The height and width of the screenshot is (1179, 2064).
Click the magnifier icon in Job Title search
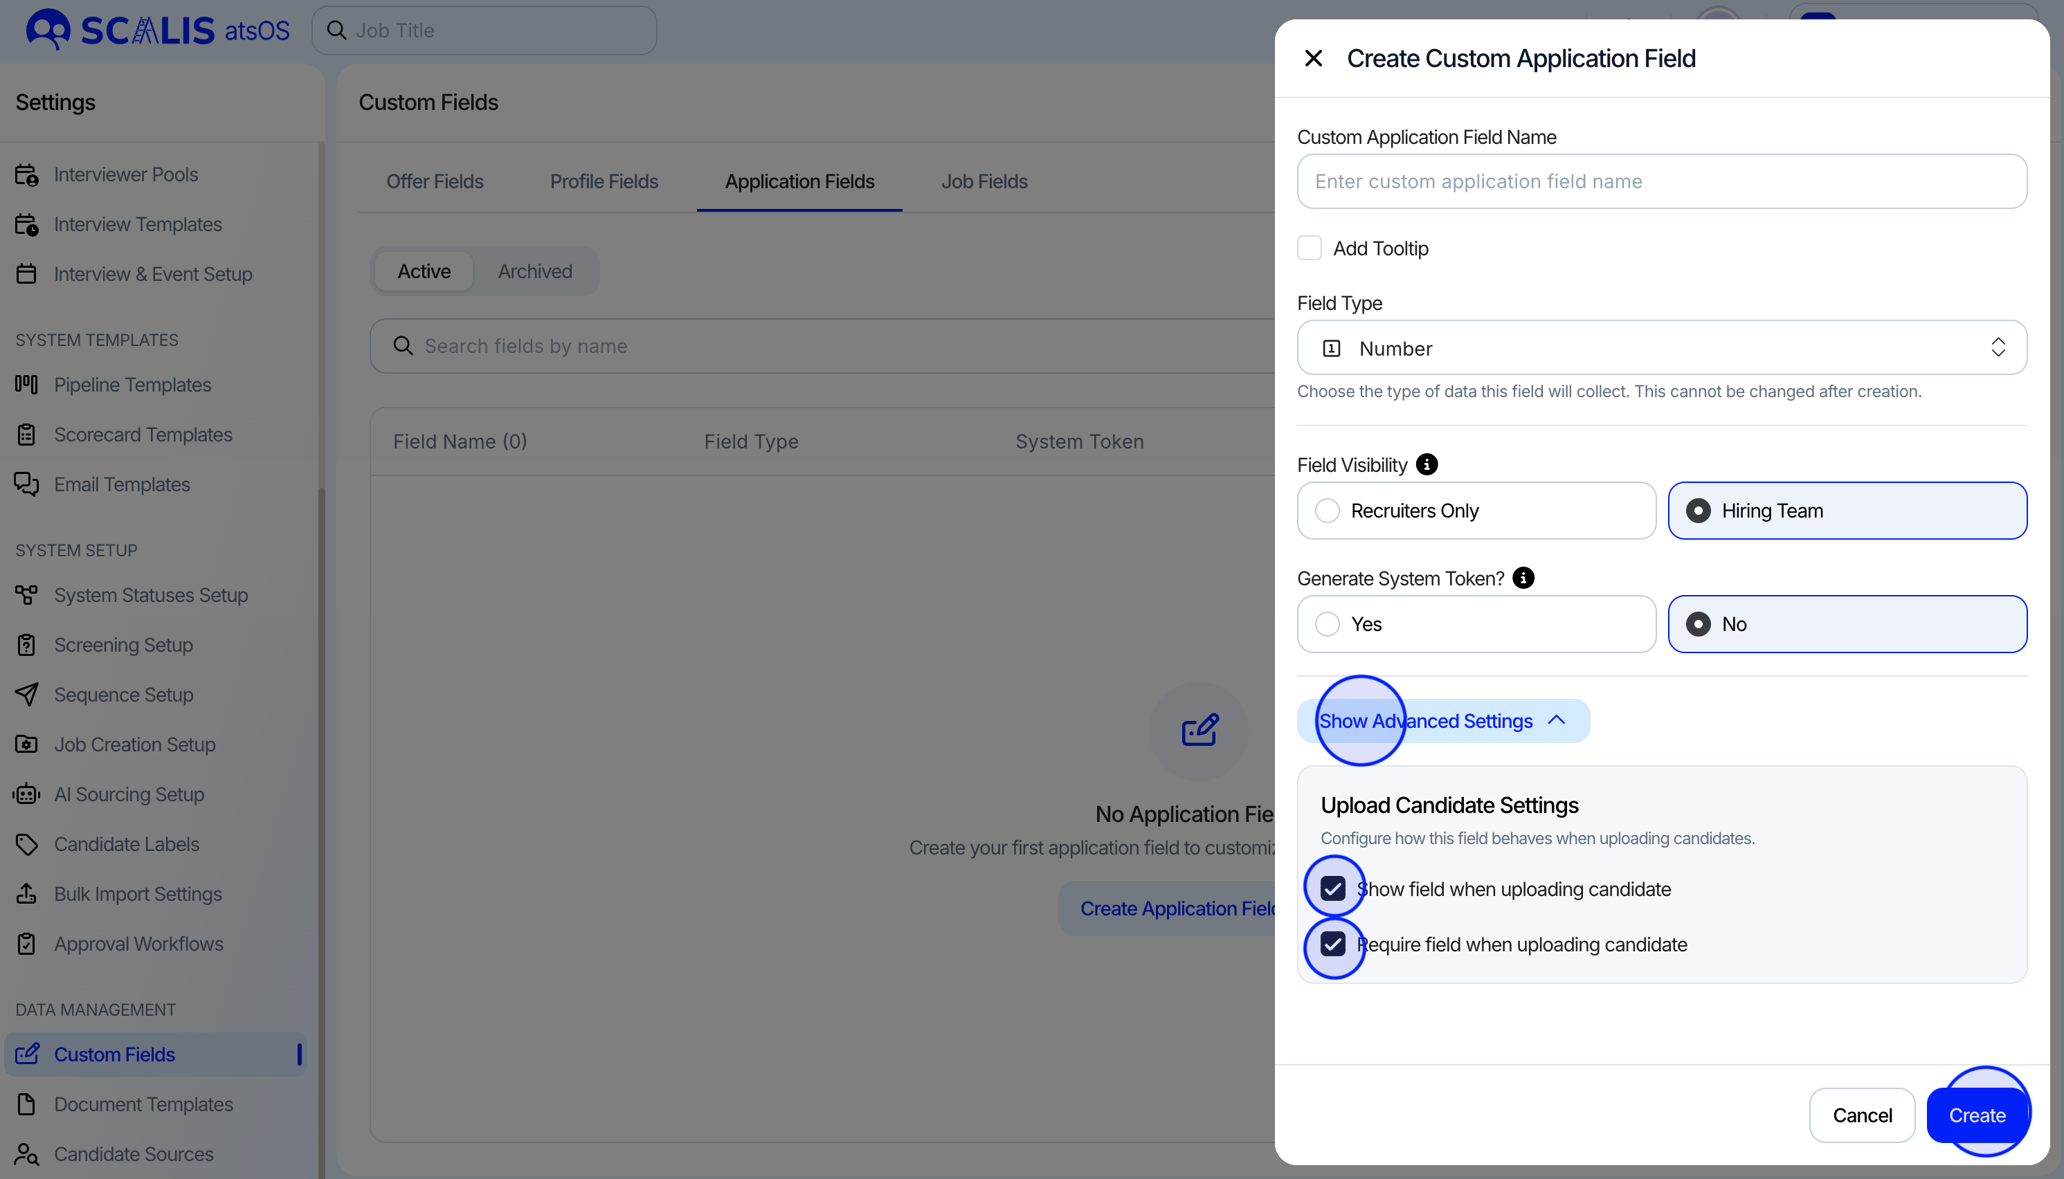pos(337,30)
